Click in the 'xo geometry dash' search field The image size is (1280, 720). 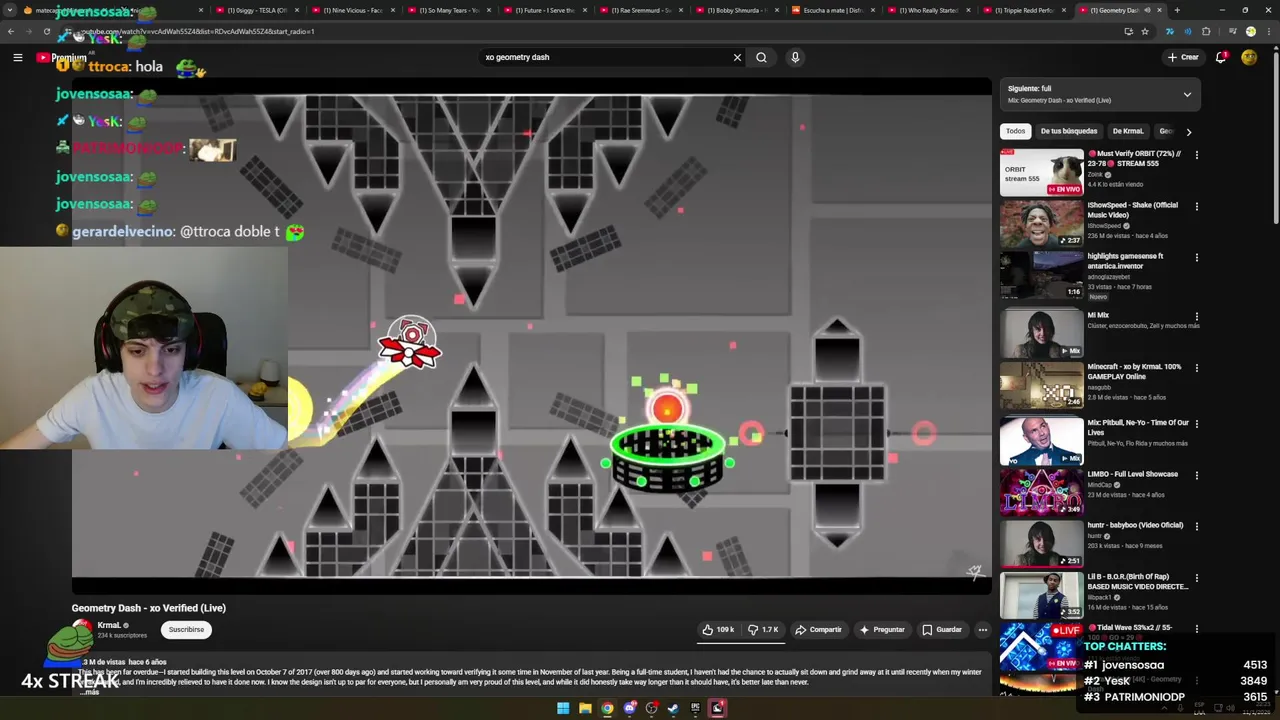tap(605, 57)
